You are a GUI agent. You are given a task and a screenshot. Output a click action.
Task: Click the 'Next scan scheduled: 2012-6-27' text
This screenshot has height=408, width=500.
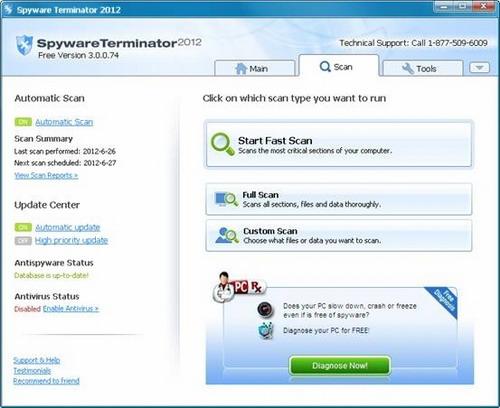point(65,163)
